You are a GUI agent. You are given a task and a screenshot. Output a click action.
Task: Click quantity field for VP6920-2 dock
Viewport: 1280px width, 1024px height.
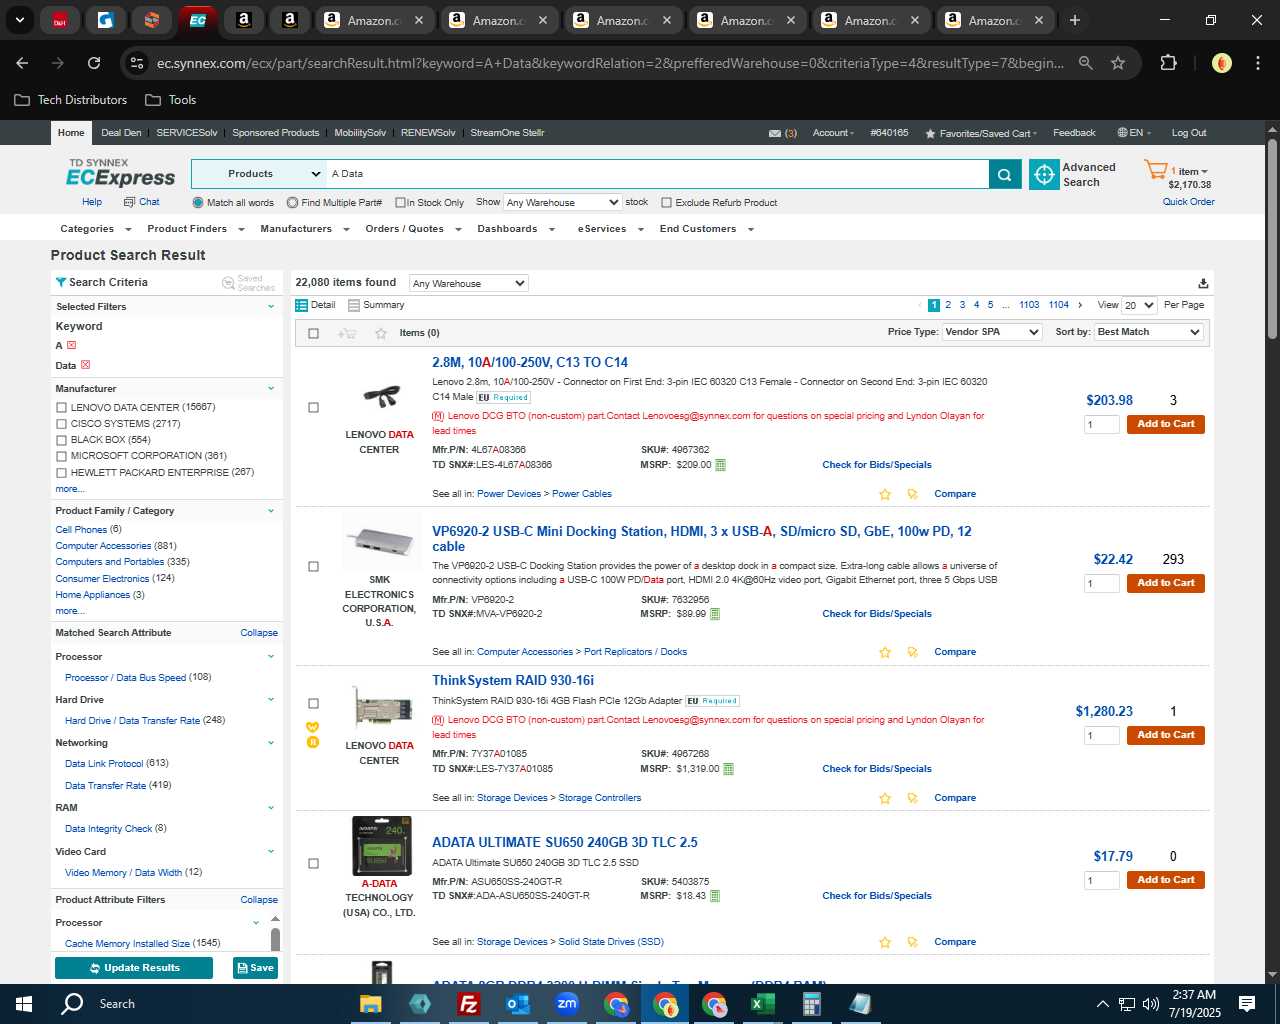tap(1101, 584)
